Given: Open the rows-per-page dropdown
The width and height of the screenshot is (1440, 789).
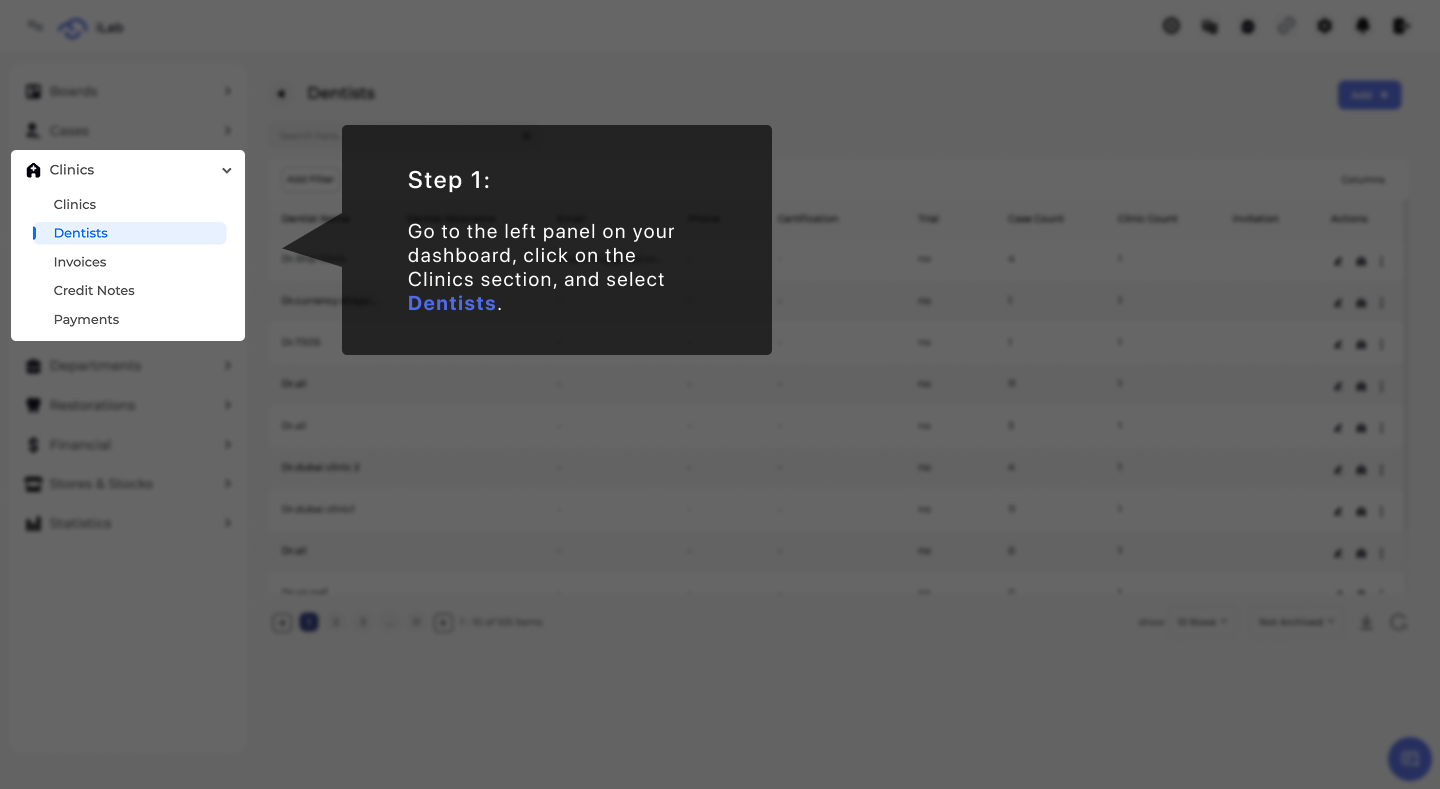Looking at the screenshot, I should pos(1201,622).
